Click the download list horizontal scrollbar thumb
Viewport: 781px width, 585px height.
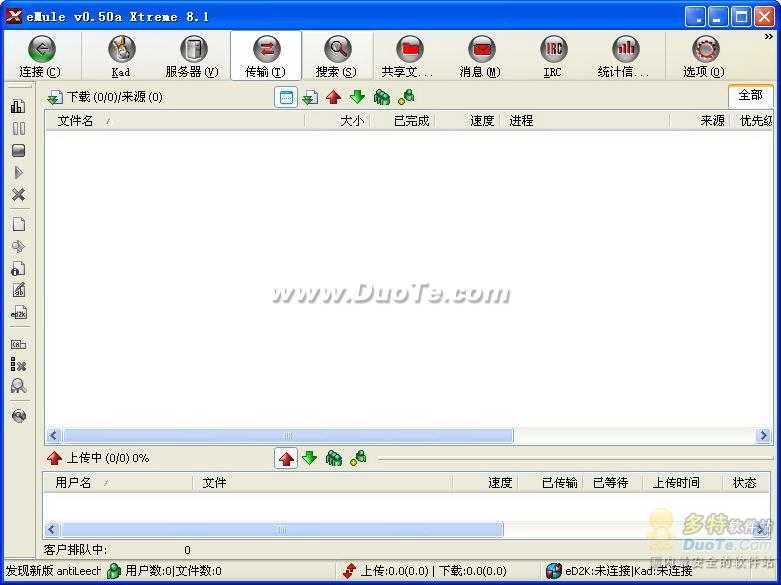point(288,436)
